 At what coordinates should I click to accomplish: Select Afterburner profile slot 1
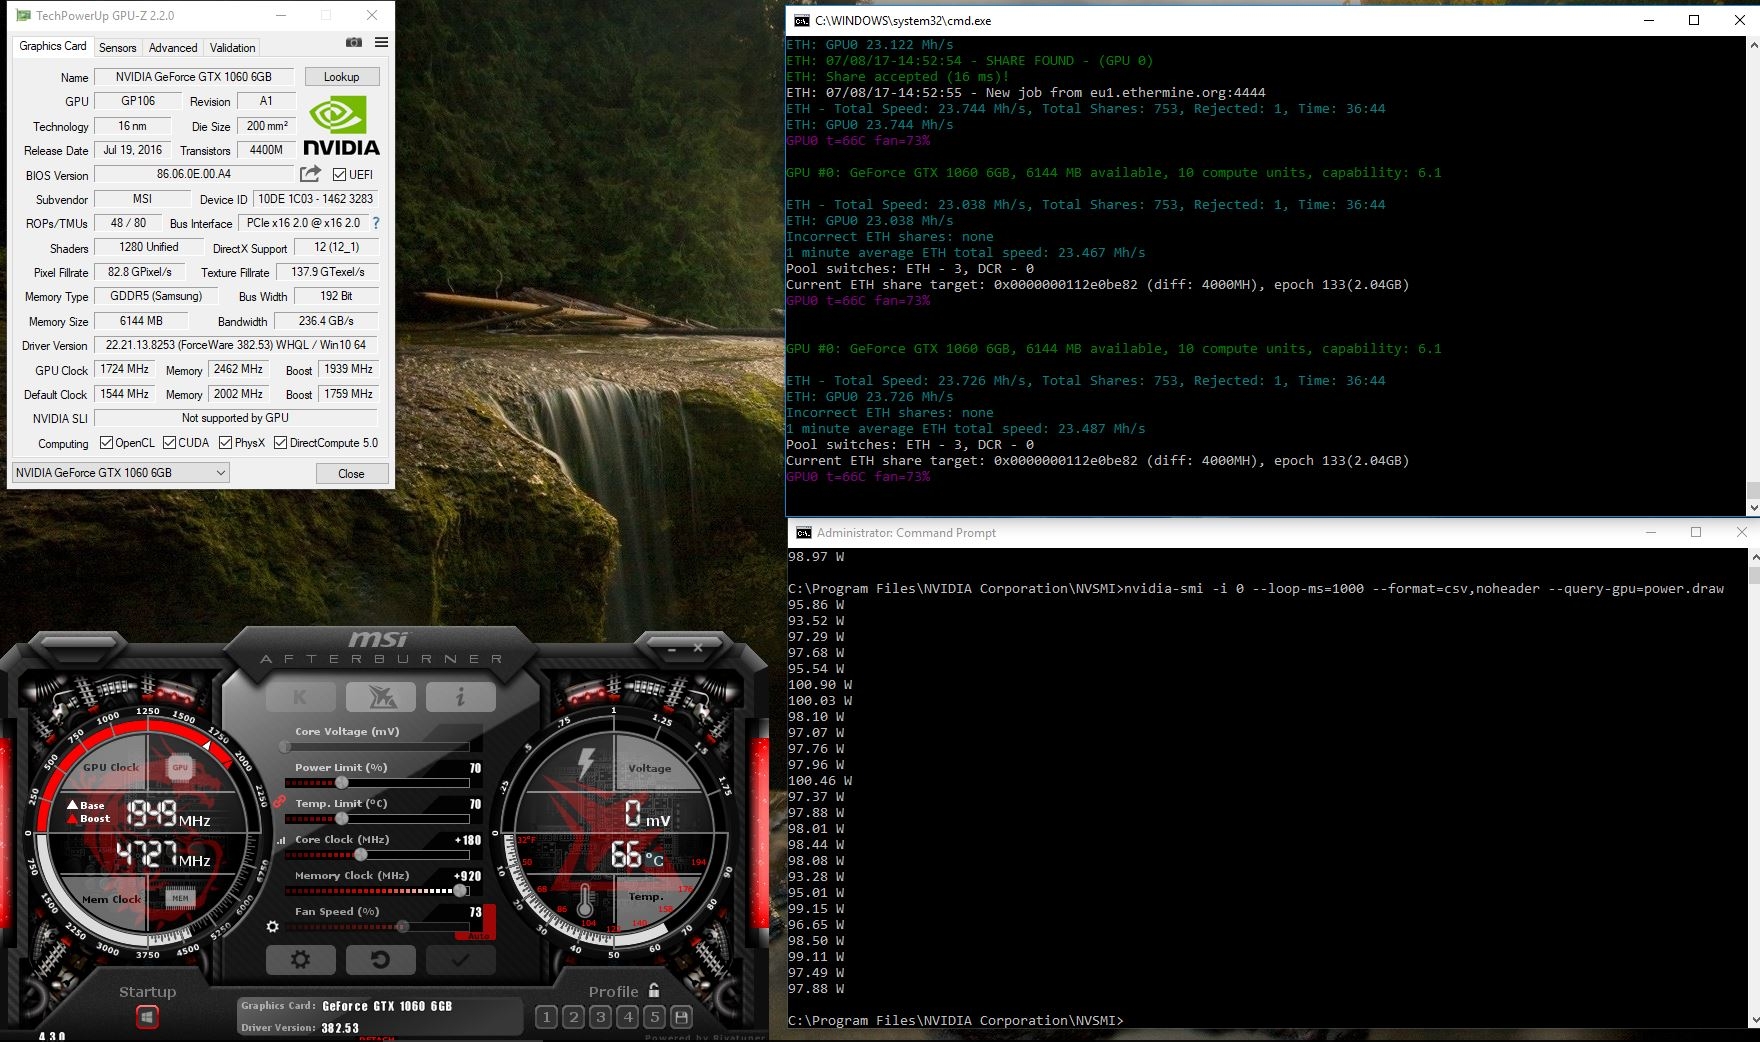point(546,1017)
